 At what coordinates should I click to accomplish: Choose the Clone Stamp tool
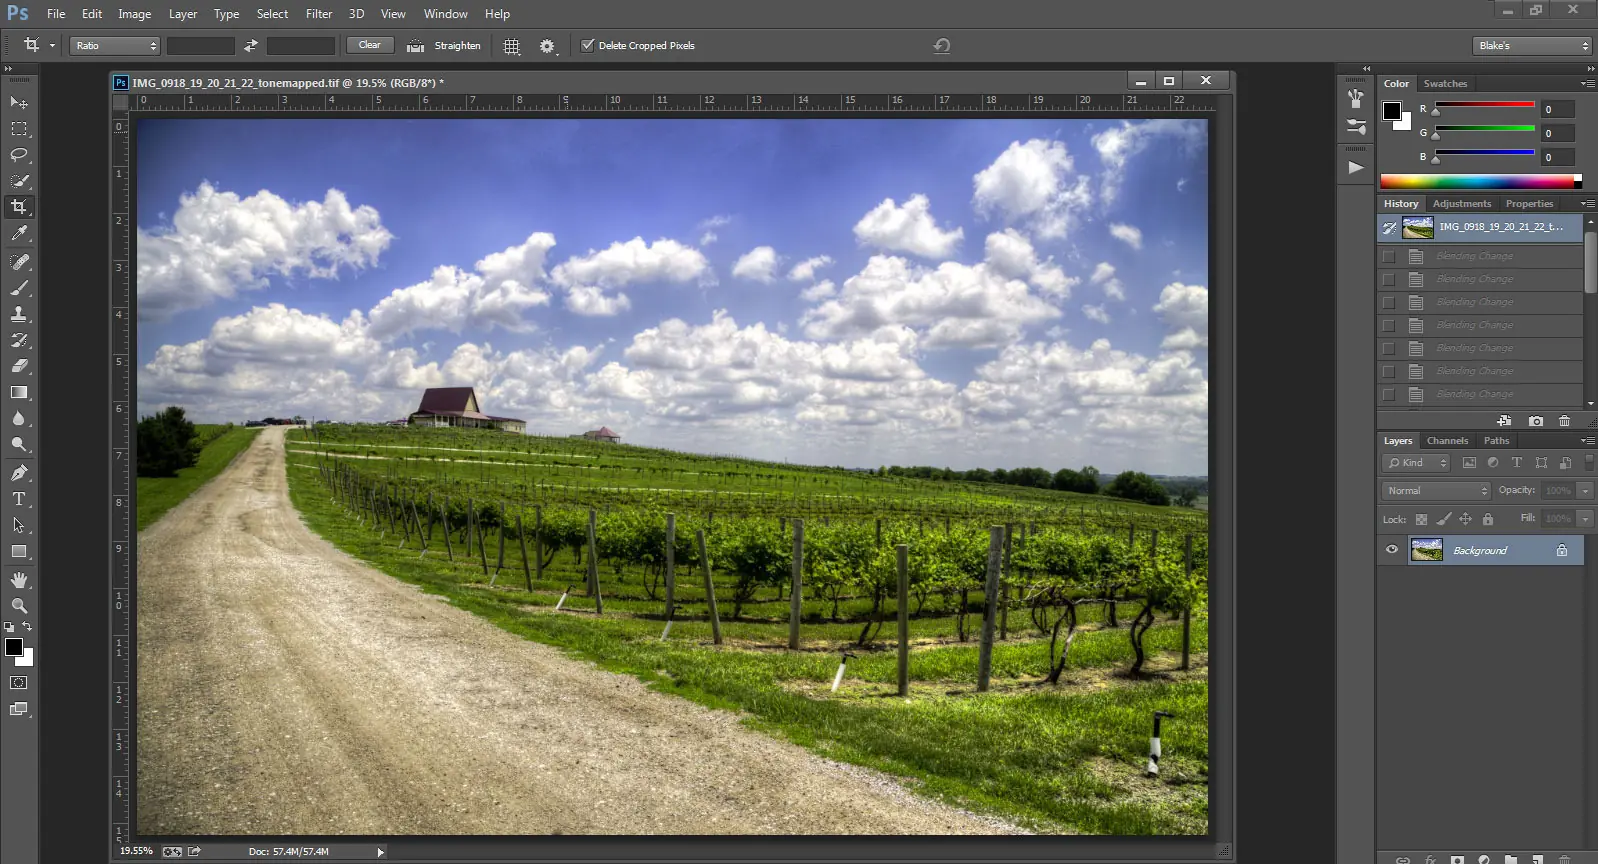[19, 314]
